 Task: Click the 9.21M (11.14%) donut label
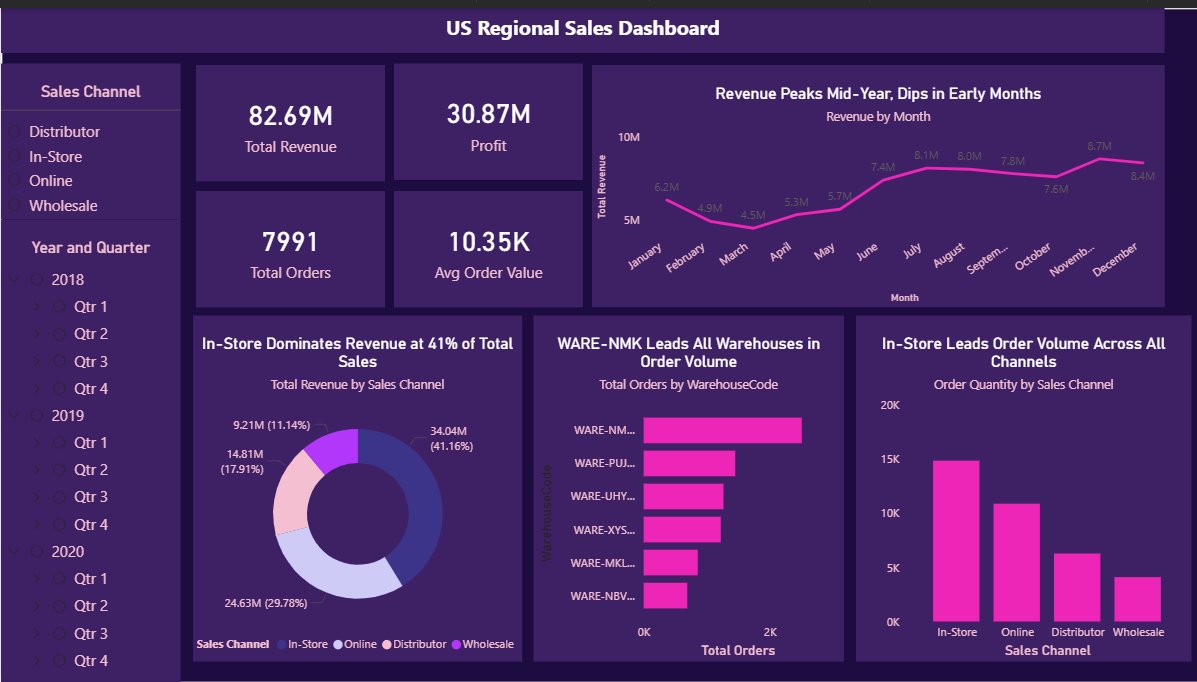(x=272, y=425)
